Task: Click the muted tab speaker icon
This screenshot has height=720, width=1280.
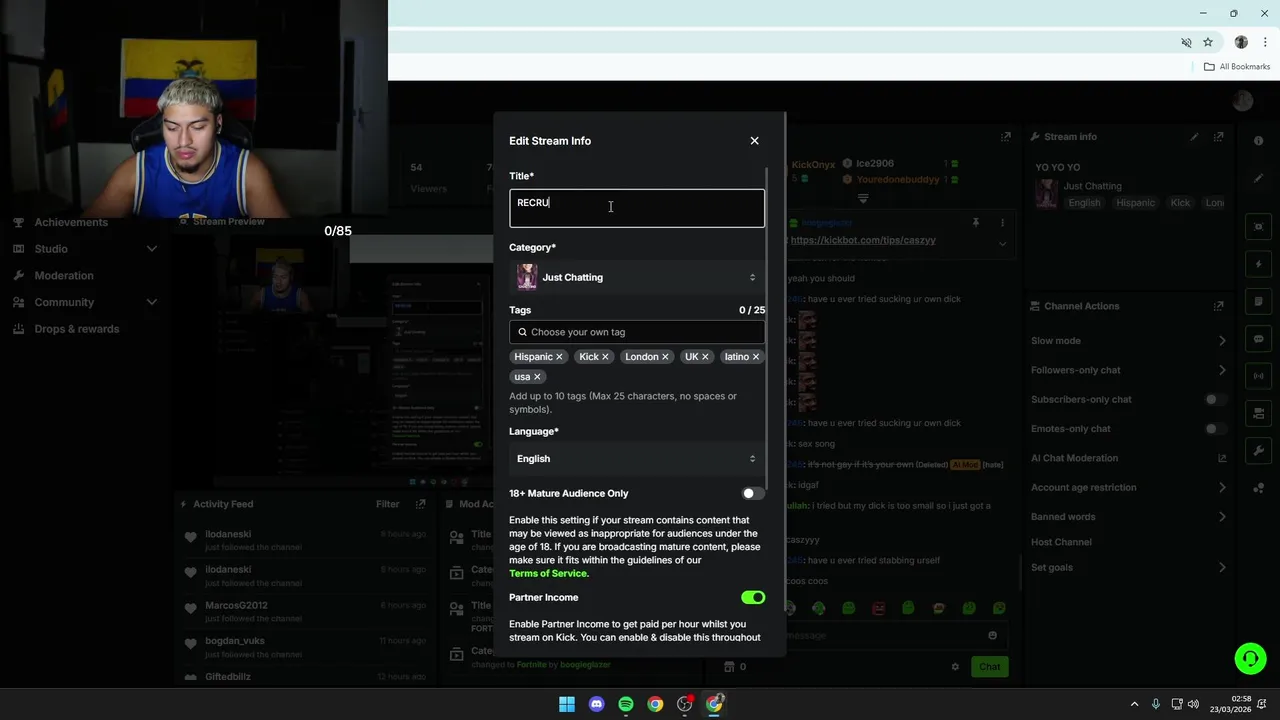Action: pos(1186,42)
